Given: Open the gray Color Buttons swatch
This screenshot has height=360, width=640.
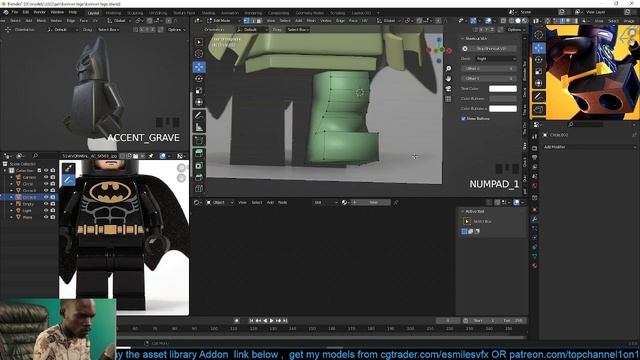Looking at the screenshot, I should click(x=503, y=99).
